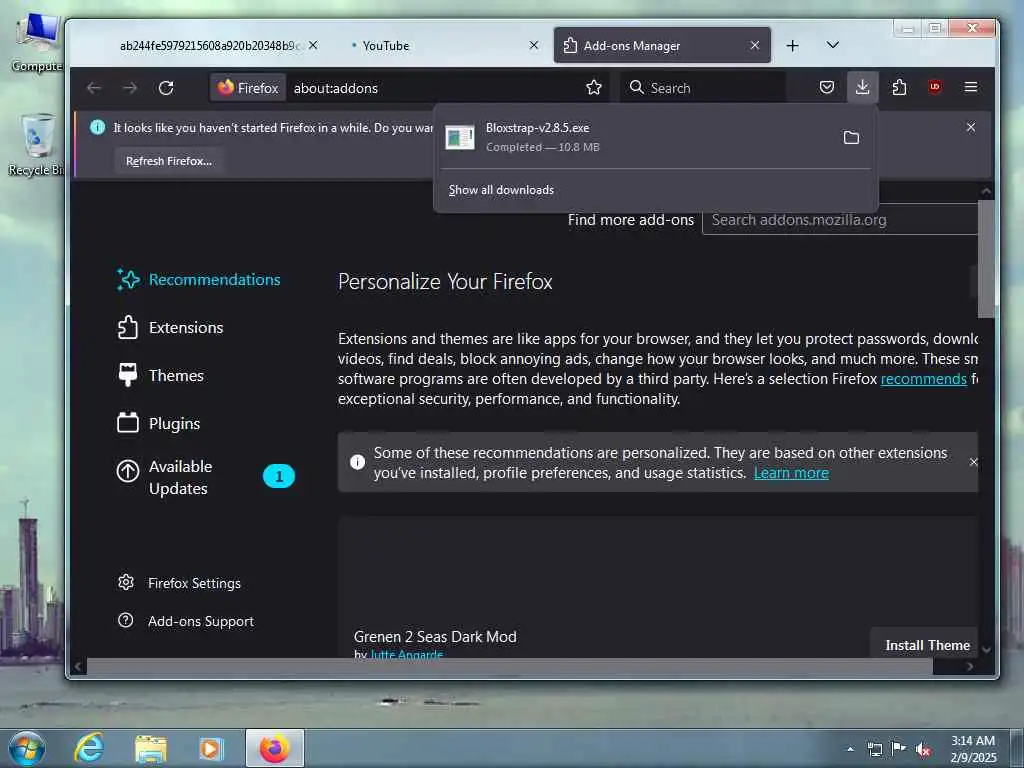Click the Firefox identity icon in address bar
The width and height of the screenshot is (1024, 768).
pyautogui.click(x=248, y=88)
